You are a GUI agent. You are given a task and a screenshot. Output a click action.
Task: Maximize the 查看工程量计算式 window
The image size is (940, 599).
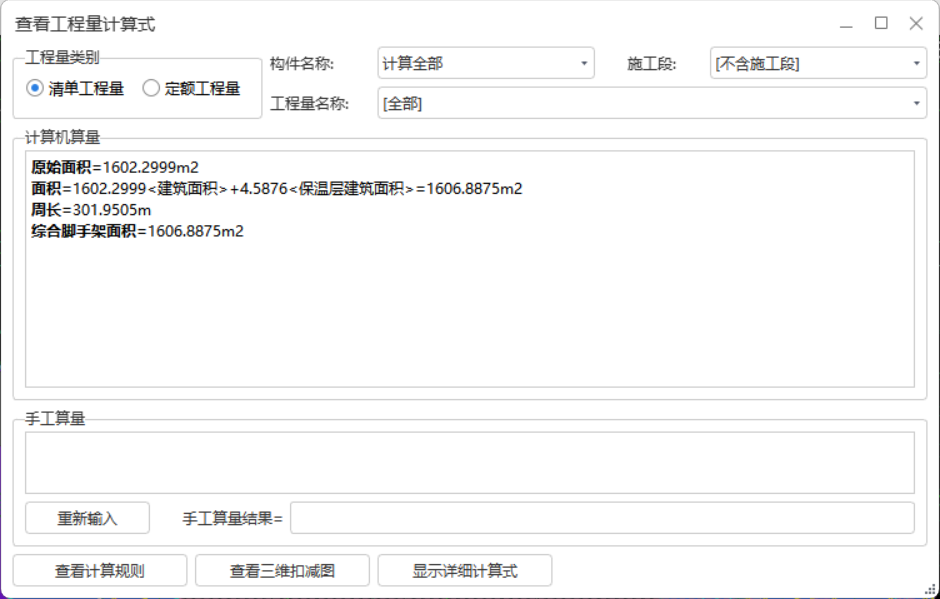point(881,23)
